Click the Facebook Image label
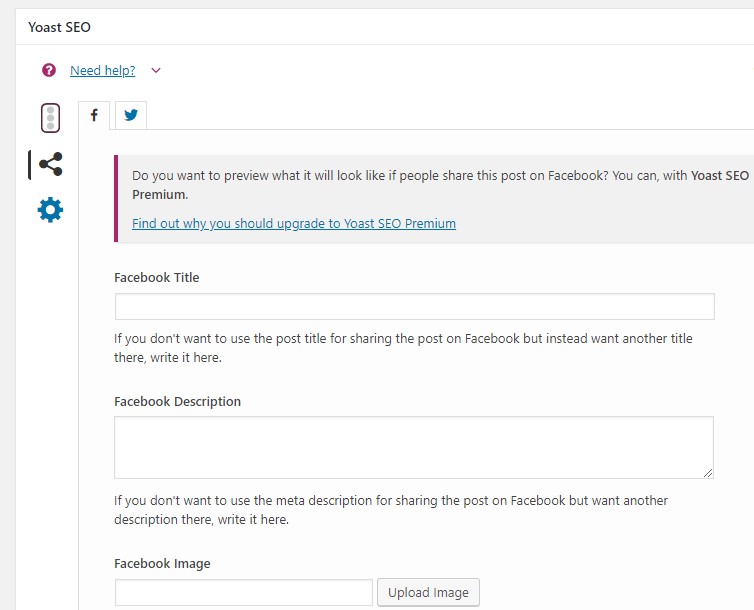Screen dimensions: 754x610 163,563
